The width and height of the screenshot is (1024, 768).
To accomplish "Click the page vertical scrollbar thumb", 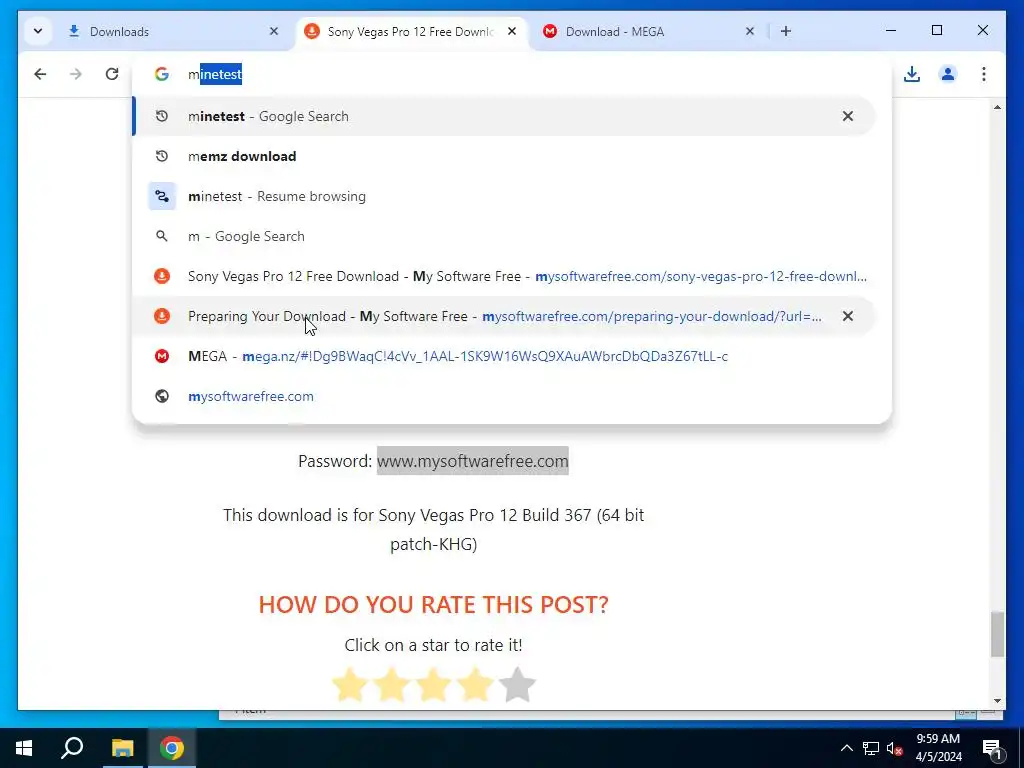I will point(997,634).
